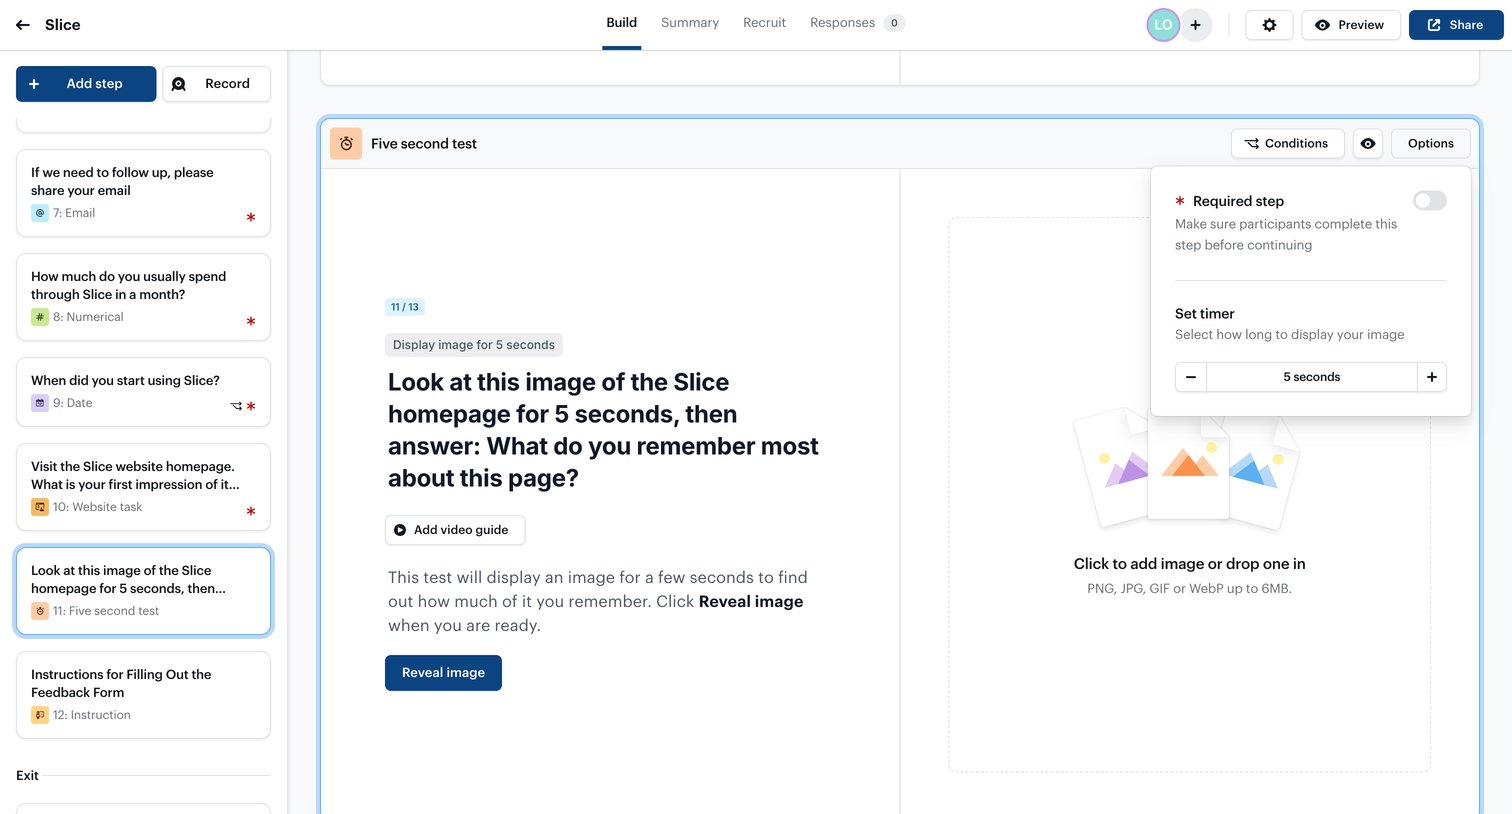Click the LO user avatar
This screenshot has height=814, width=1512.
(x=1163, y=25)
